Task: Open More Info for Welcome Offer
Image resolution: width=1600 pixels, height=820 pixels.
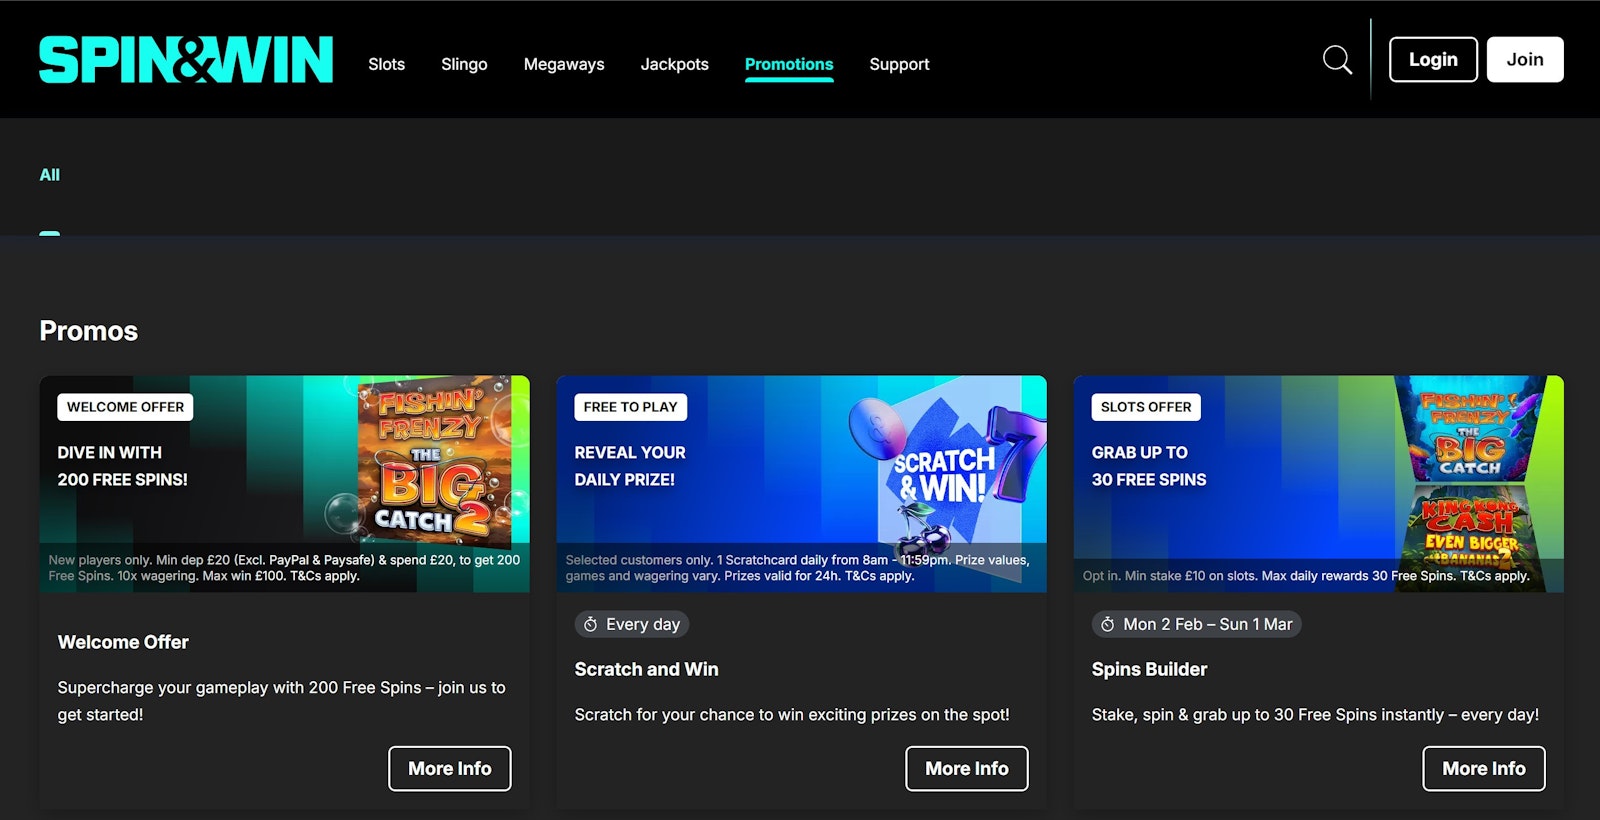Action: (x=450, y=768)
